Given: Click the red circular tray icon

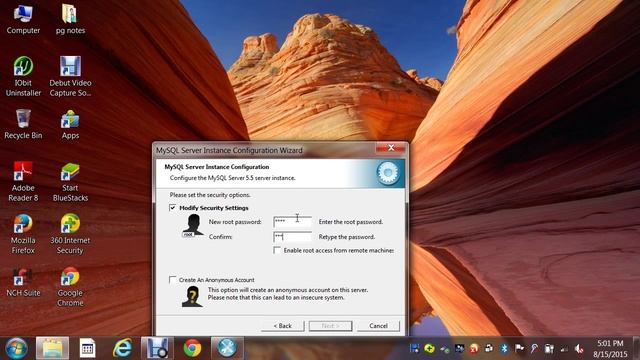Looking at the screenshot, I should coord(474,348).
